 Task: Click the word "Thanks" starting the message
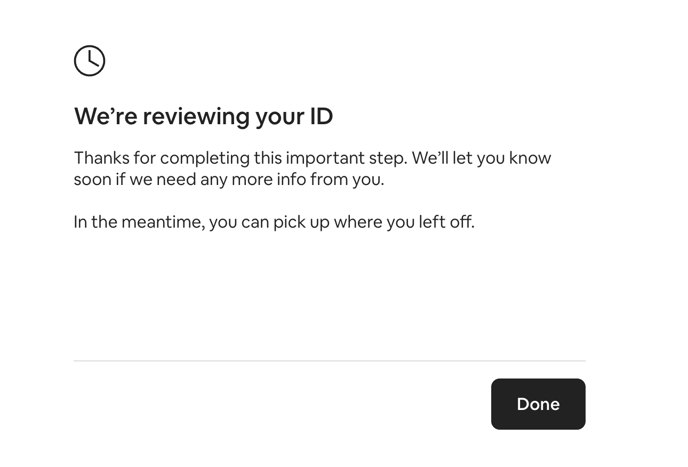point(102,158)
